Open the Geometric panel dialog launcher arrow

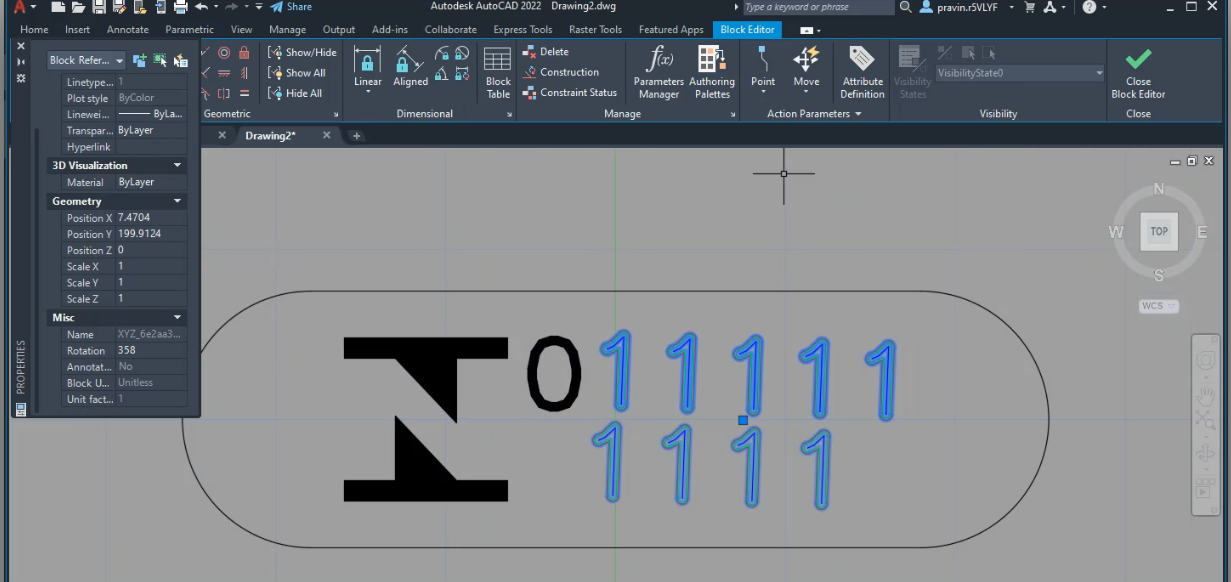point(336,114)
